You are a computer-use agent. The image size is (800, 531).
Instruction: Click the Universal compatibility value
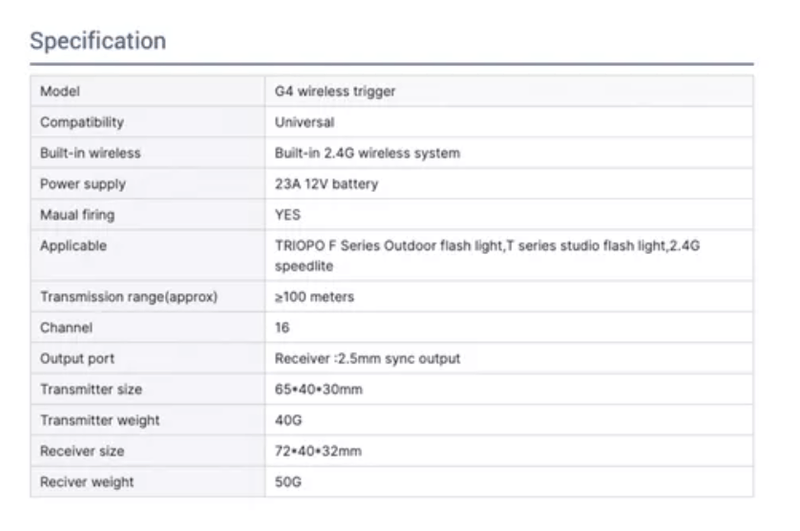click(x=305, y=122)
